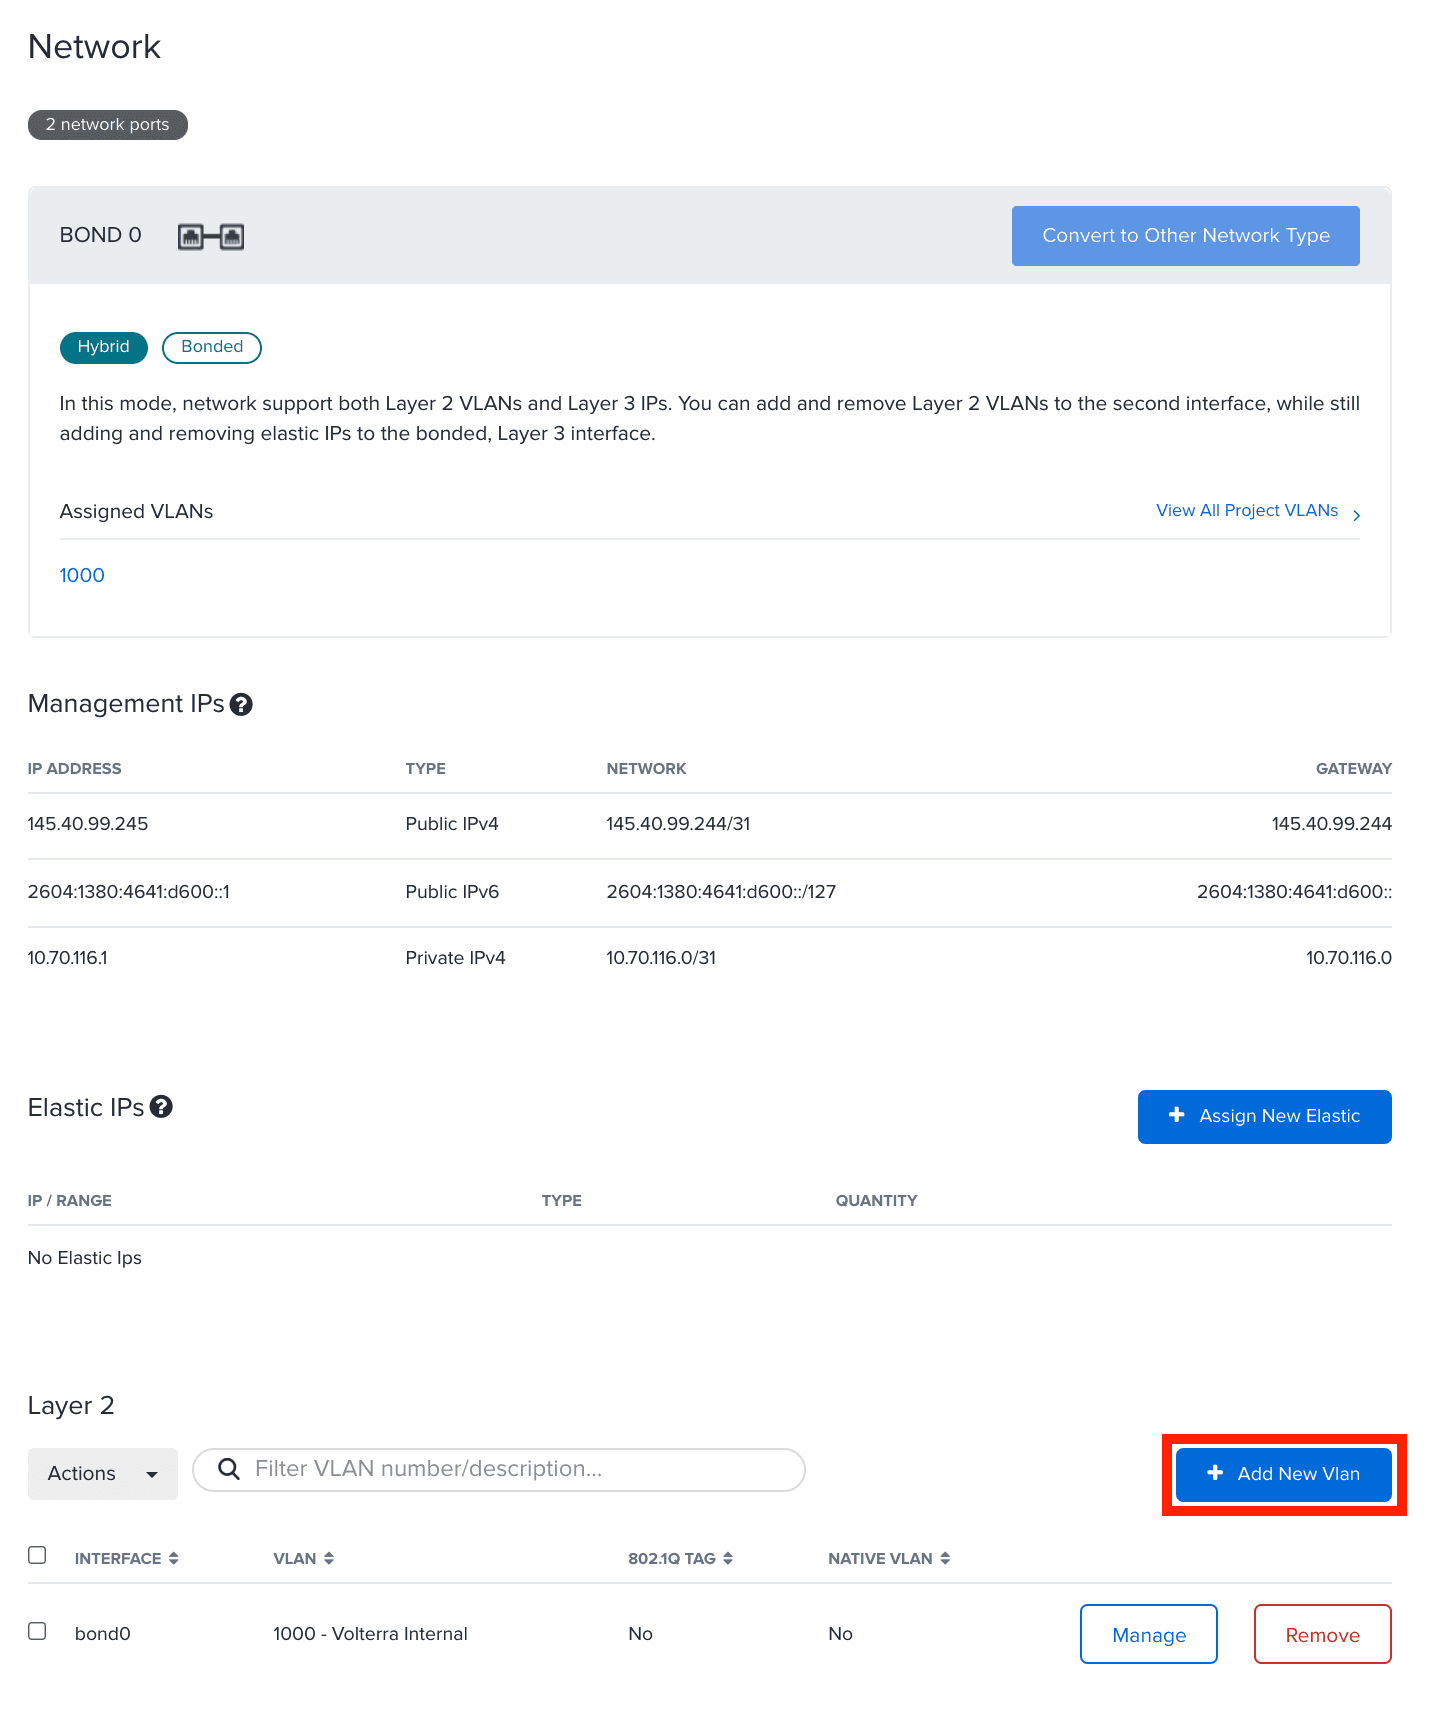Screen dimensions: 1432x1728
Task: Focus the Filter VLAN number/description field
Action: click(x=499, y=1469)
